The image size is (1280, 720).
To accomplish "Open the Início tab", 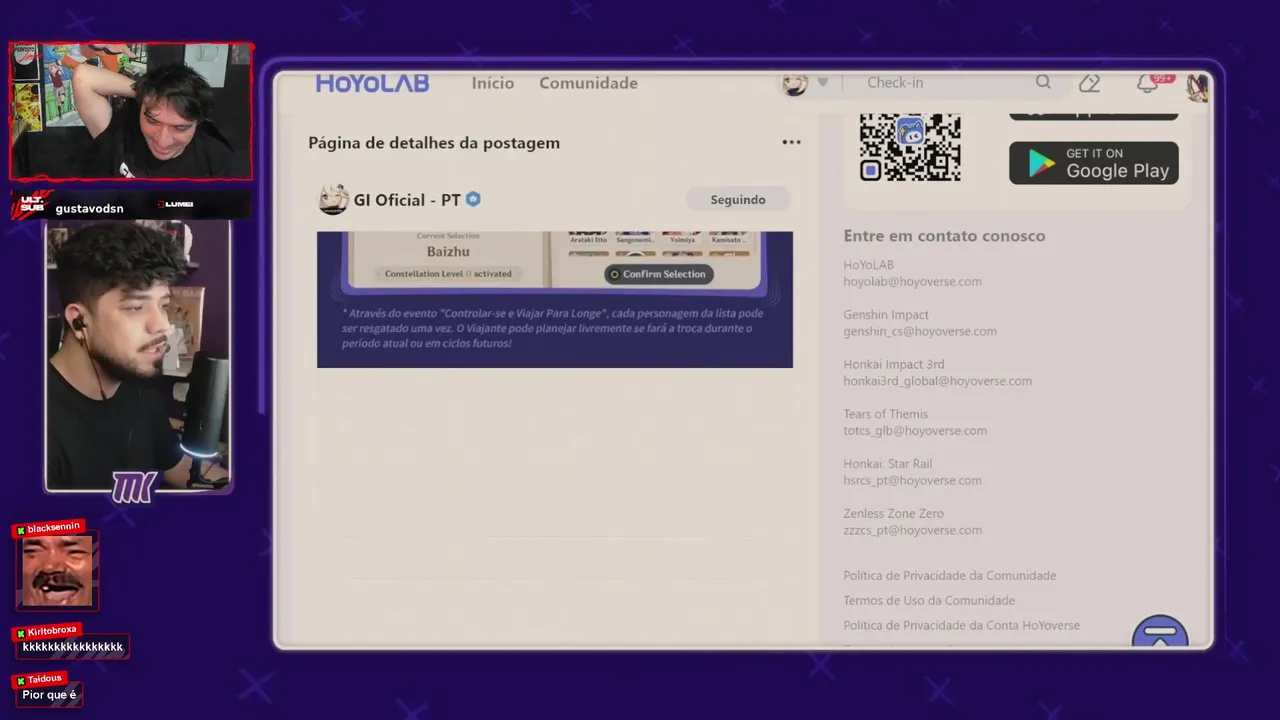I will coord(493,83).
